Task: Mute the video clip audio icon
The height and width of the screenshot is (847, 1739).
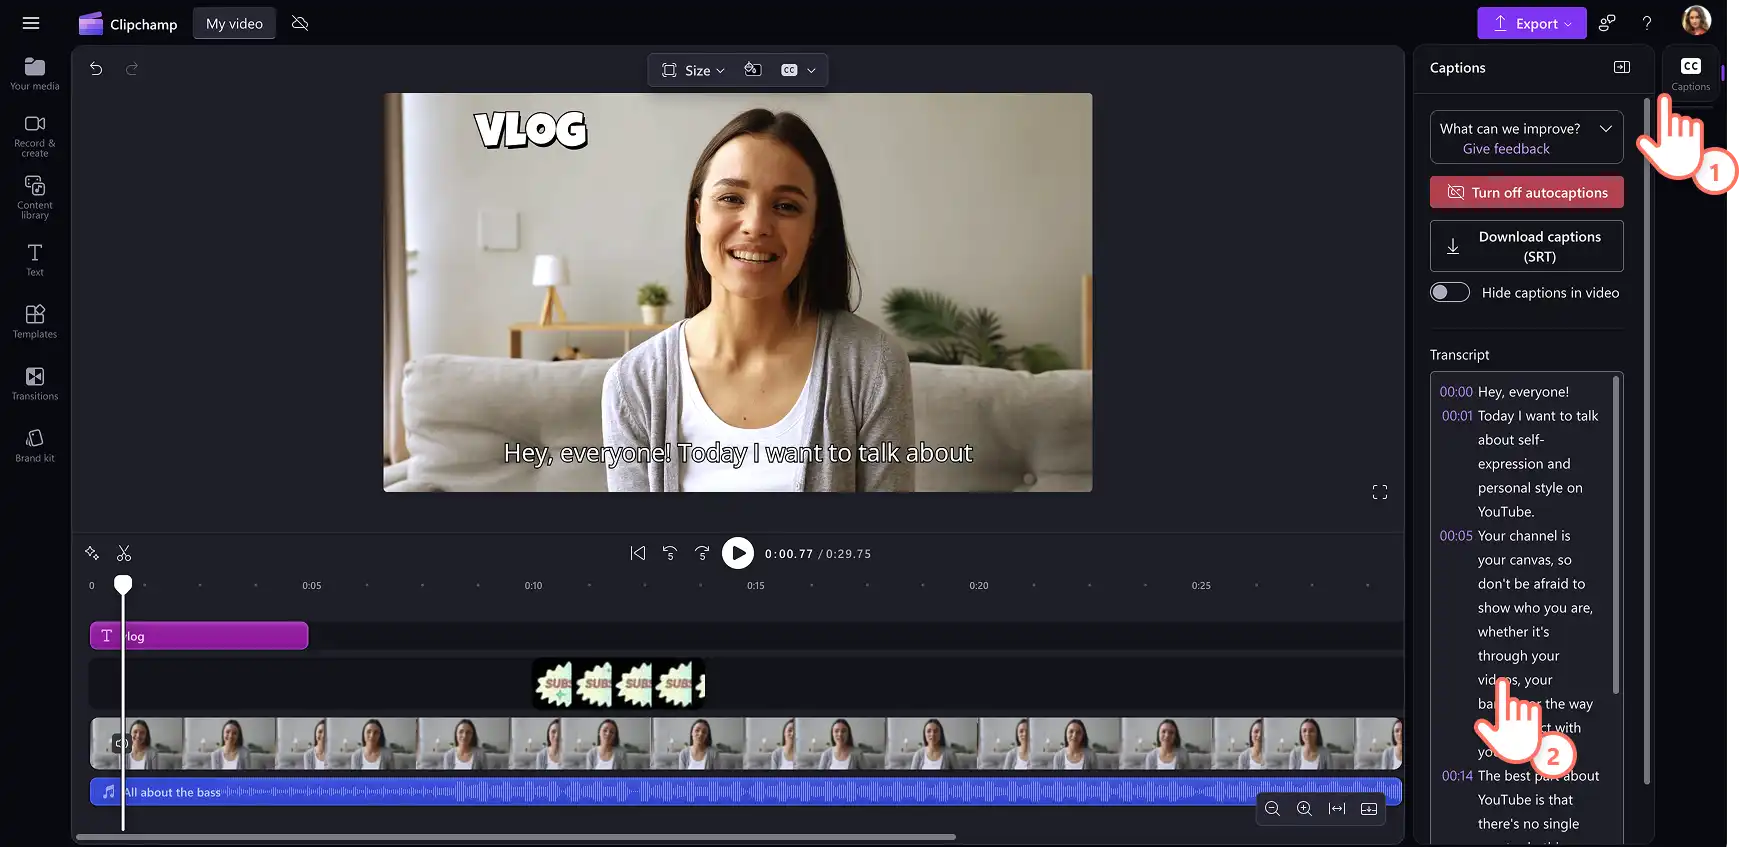Action: pyautogui.click(x=121, y=743)
